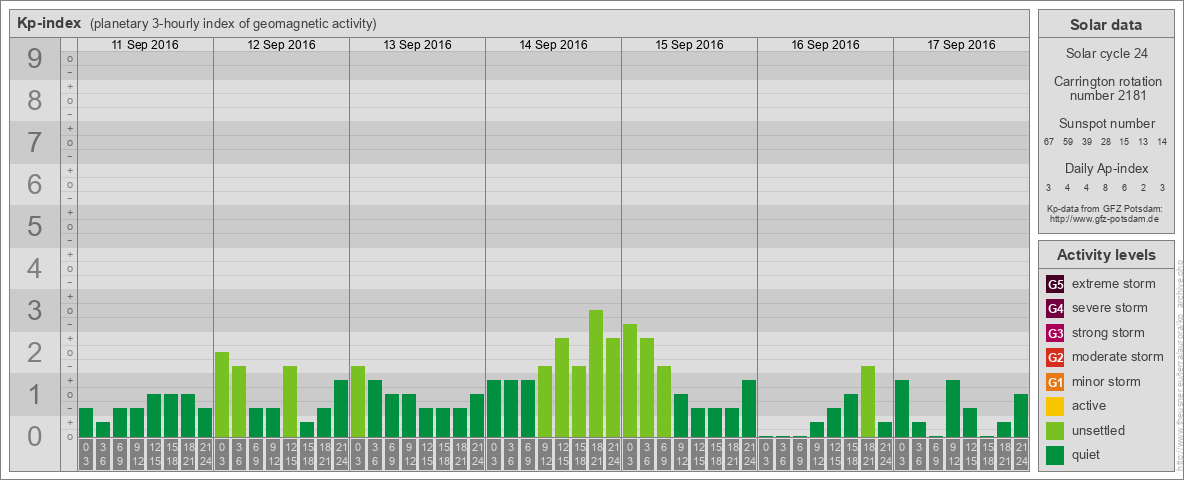Click the 13 Sep 0-3 hour bar
The height and width of the screenshot is (480, 1184).
pyautogui.click(x=358, y=402)
